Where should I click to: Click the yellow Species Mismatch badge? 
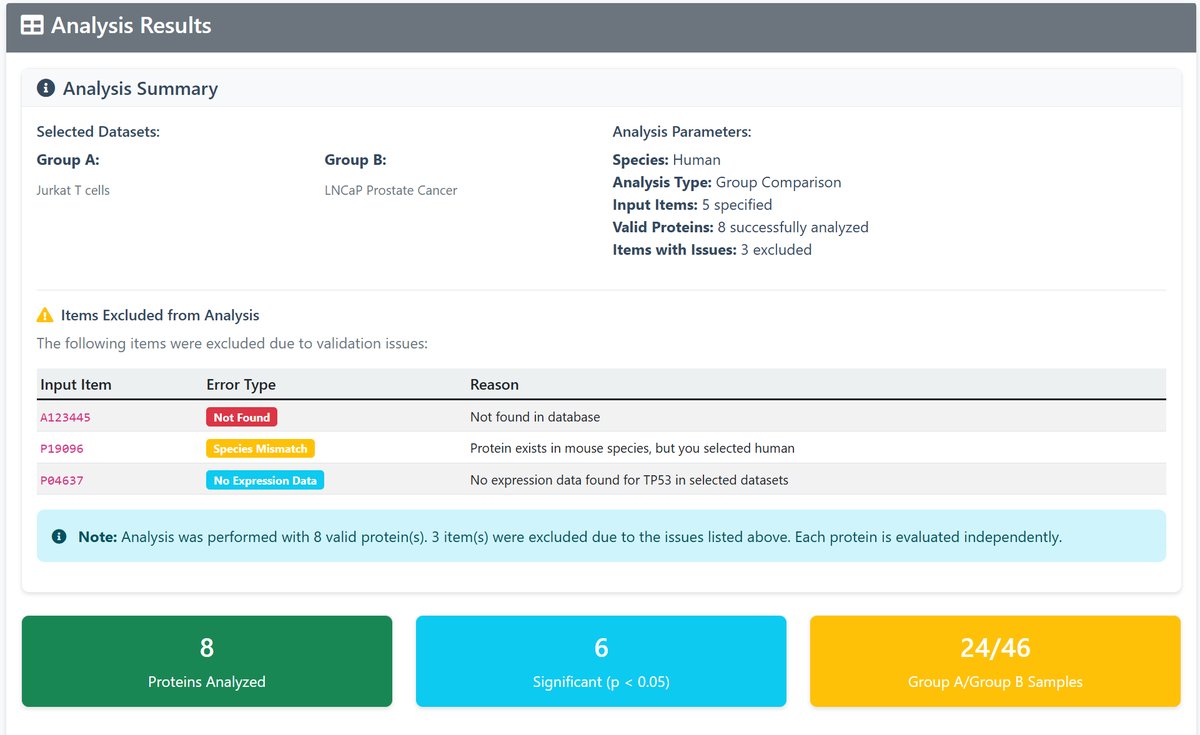point(260,449)
